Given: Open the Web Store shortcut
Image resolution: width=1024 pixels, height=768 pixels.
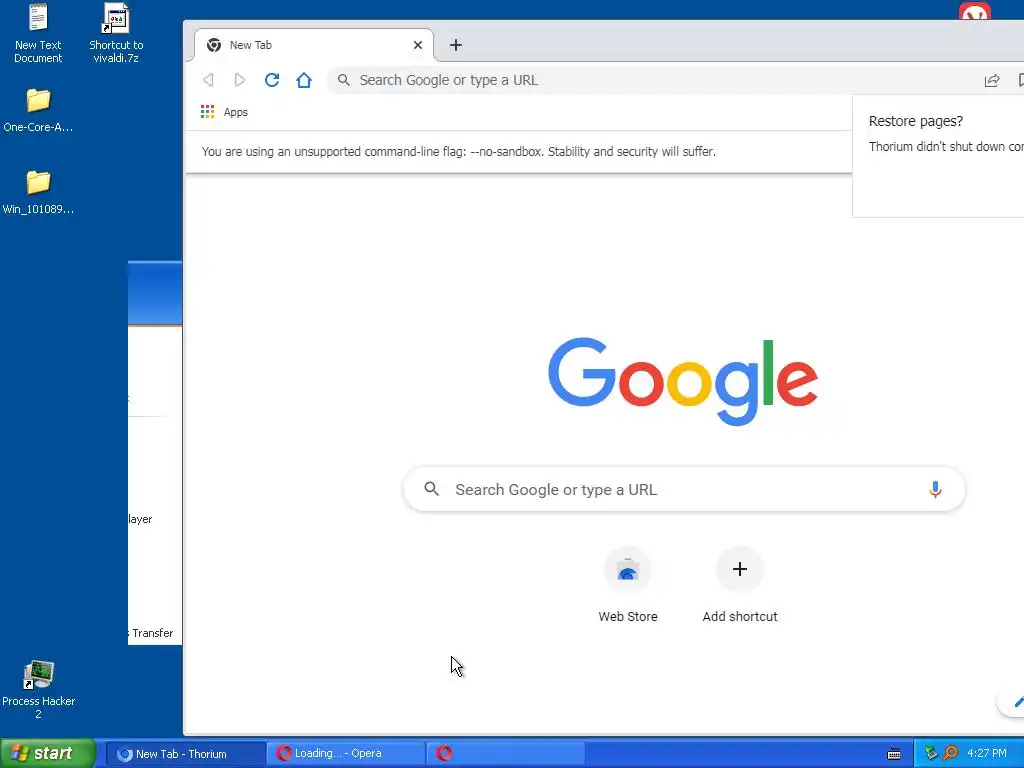Looking at the screenshot, I should (628, 586).
